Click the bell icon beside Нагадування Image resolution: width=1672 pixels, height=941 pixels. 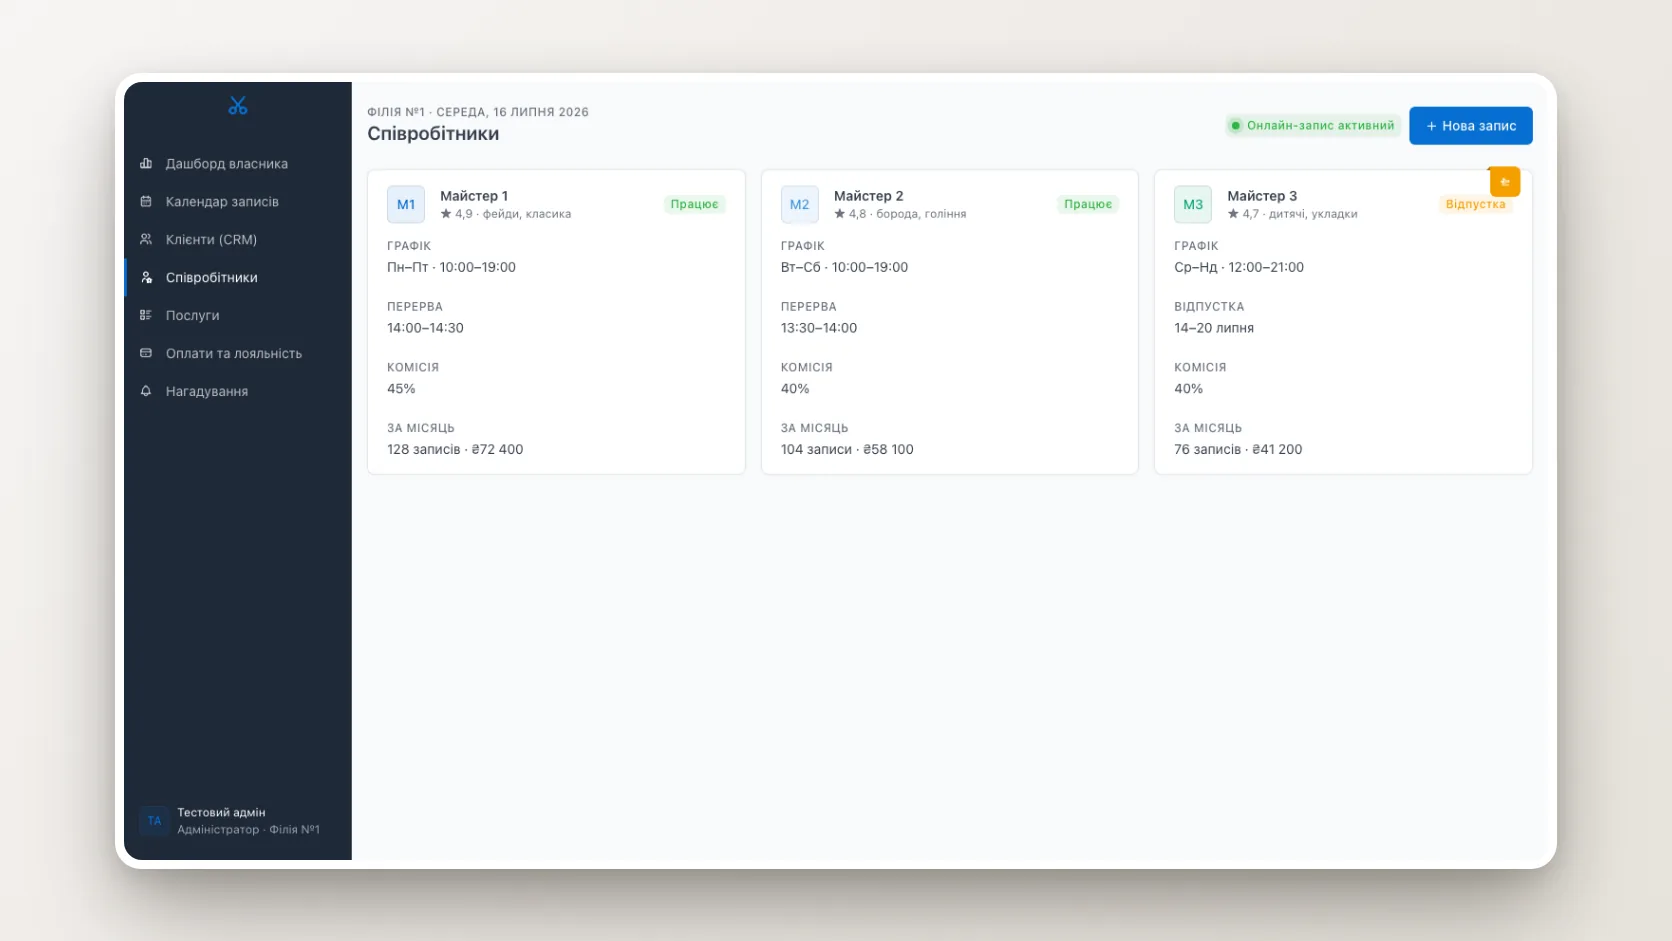146,391
